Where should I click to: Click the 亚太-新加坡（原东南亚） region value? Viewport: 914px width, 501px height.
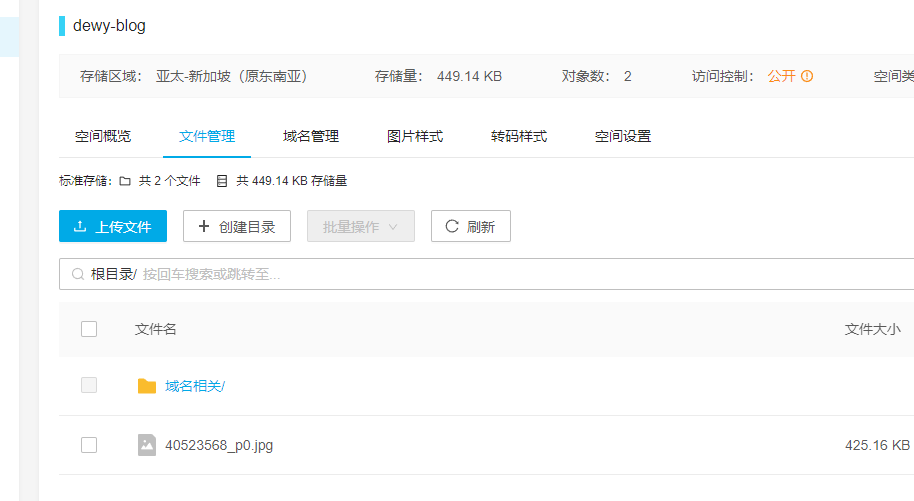pyautogui.click(x=232, y=76)
